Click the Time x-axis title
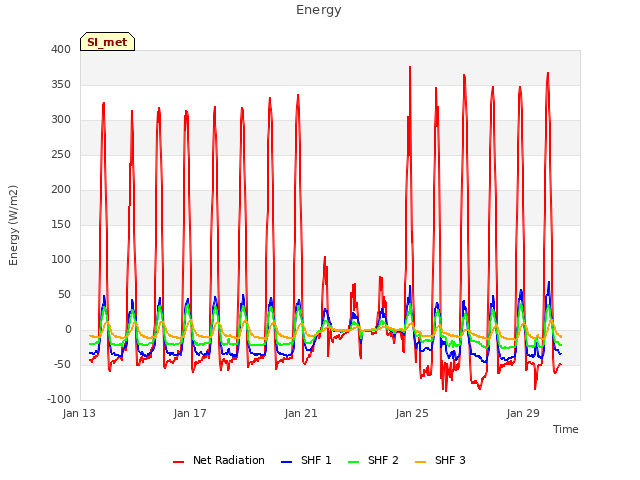Image resolution: width=640 pixels, height=480 pixels. pyautogui.click(x=566, y=429)
